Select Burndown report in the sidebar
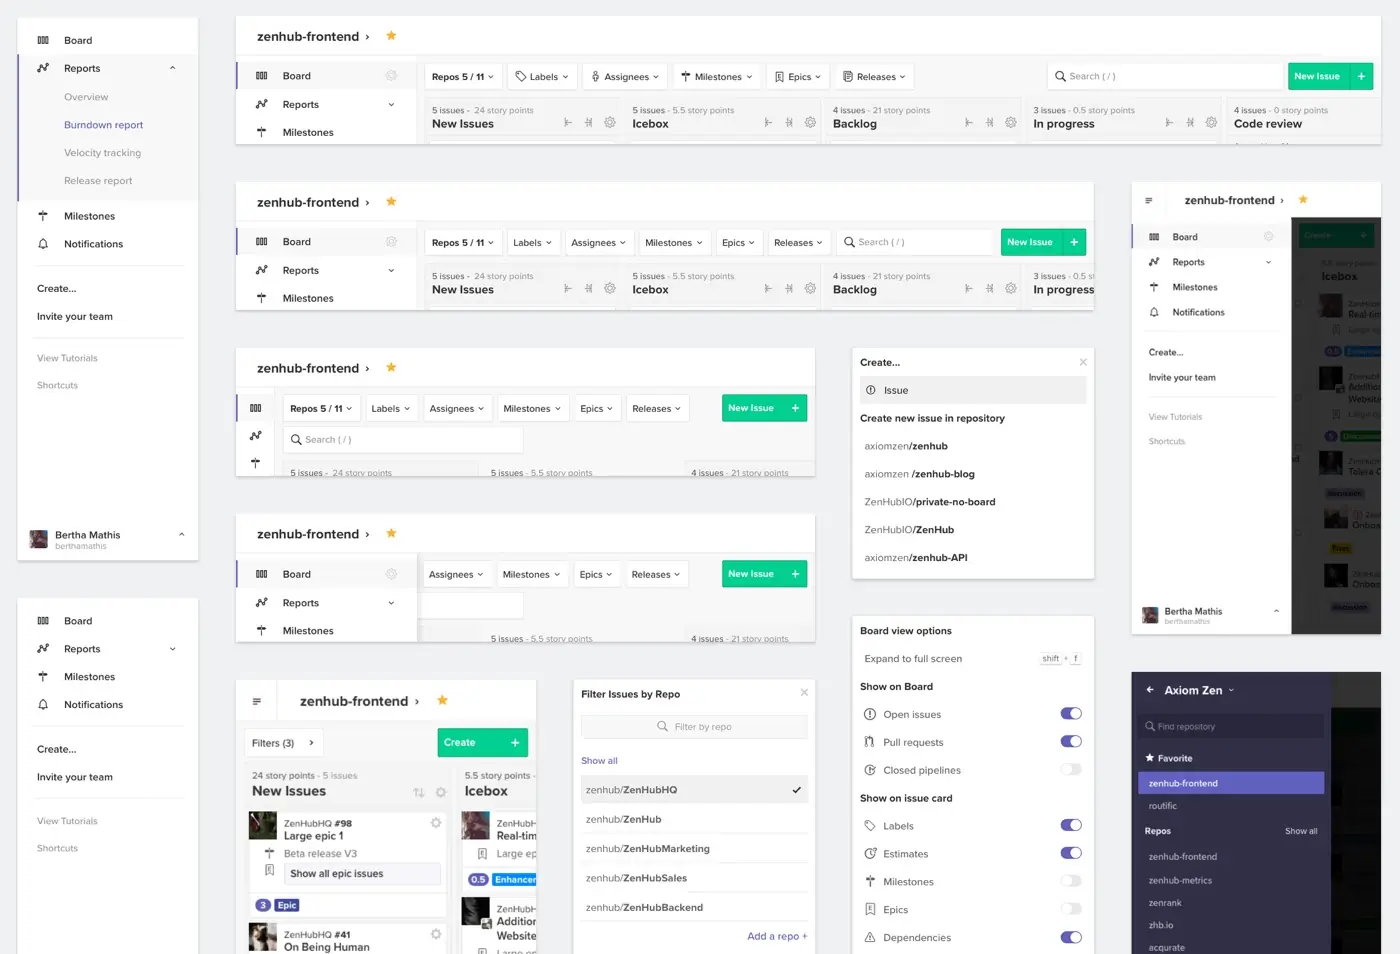Screen dimensions: 1400x954 pos(104,125)
